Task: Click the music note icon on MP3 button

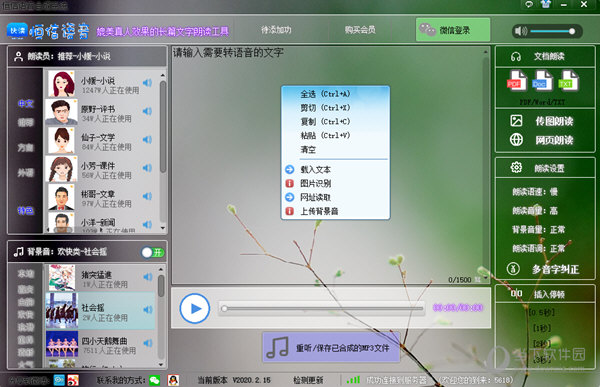Action: pyautogui.click(x=277, y=347)
